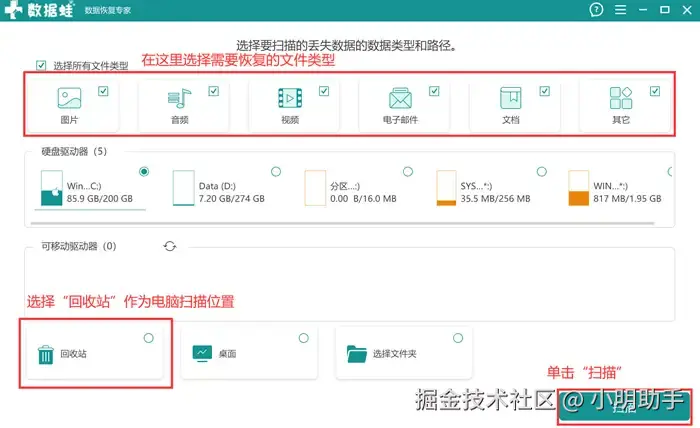700x428 pixels.
Task: Click the 可移动驱动器 (0) heading
Action: [x=79, y=246]
